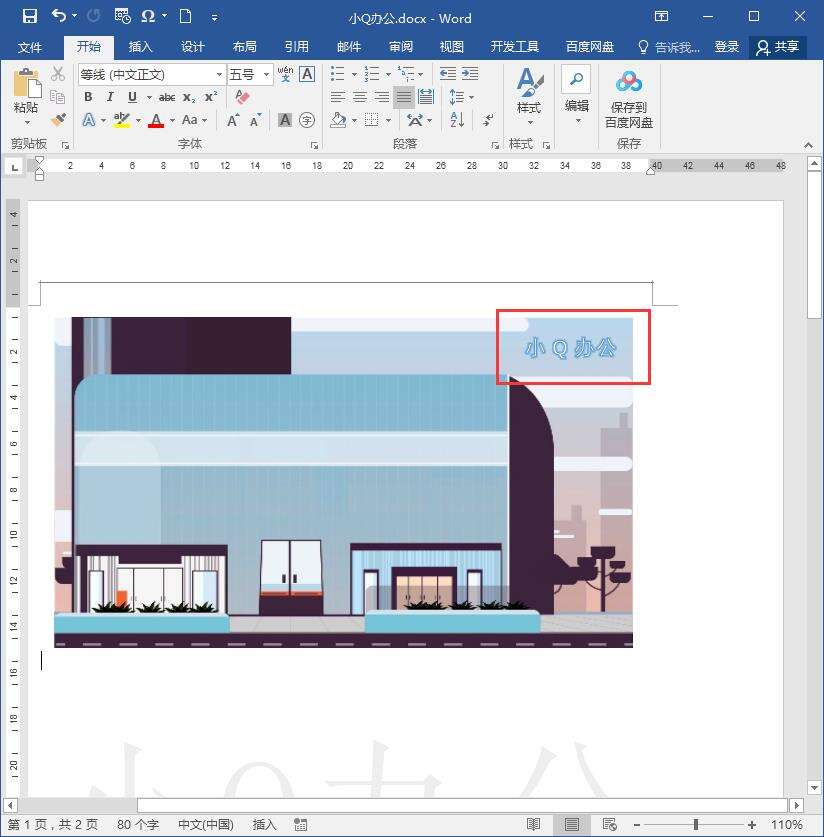Undo the last action
Screen dimensions: 824x837
click(59, 17)
